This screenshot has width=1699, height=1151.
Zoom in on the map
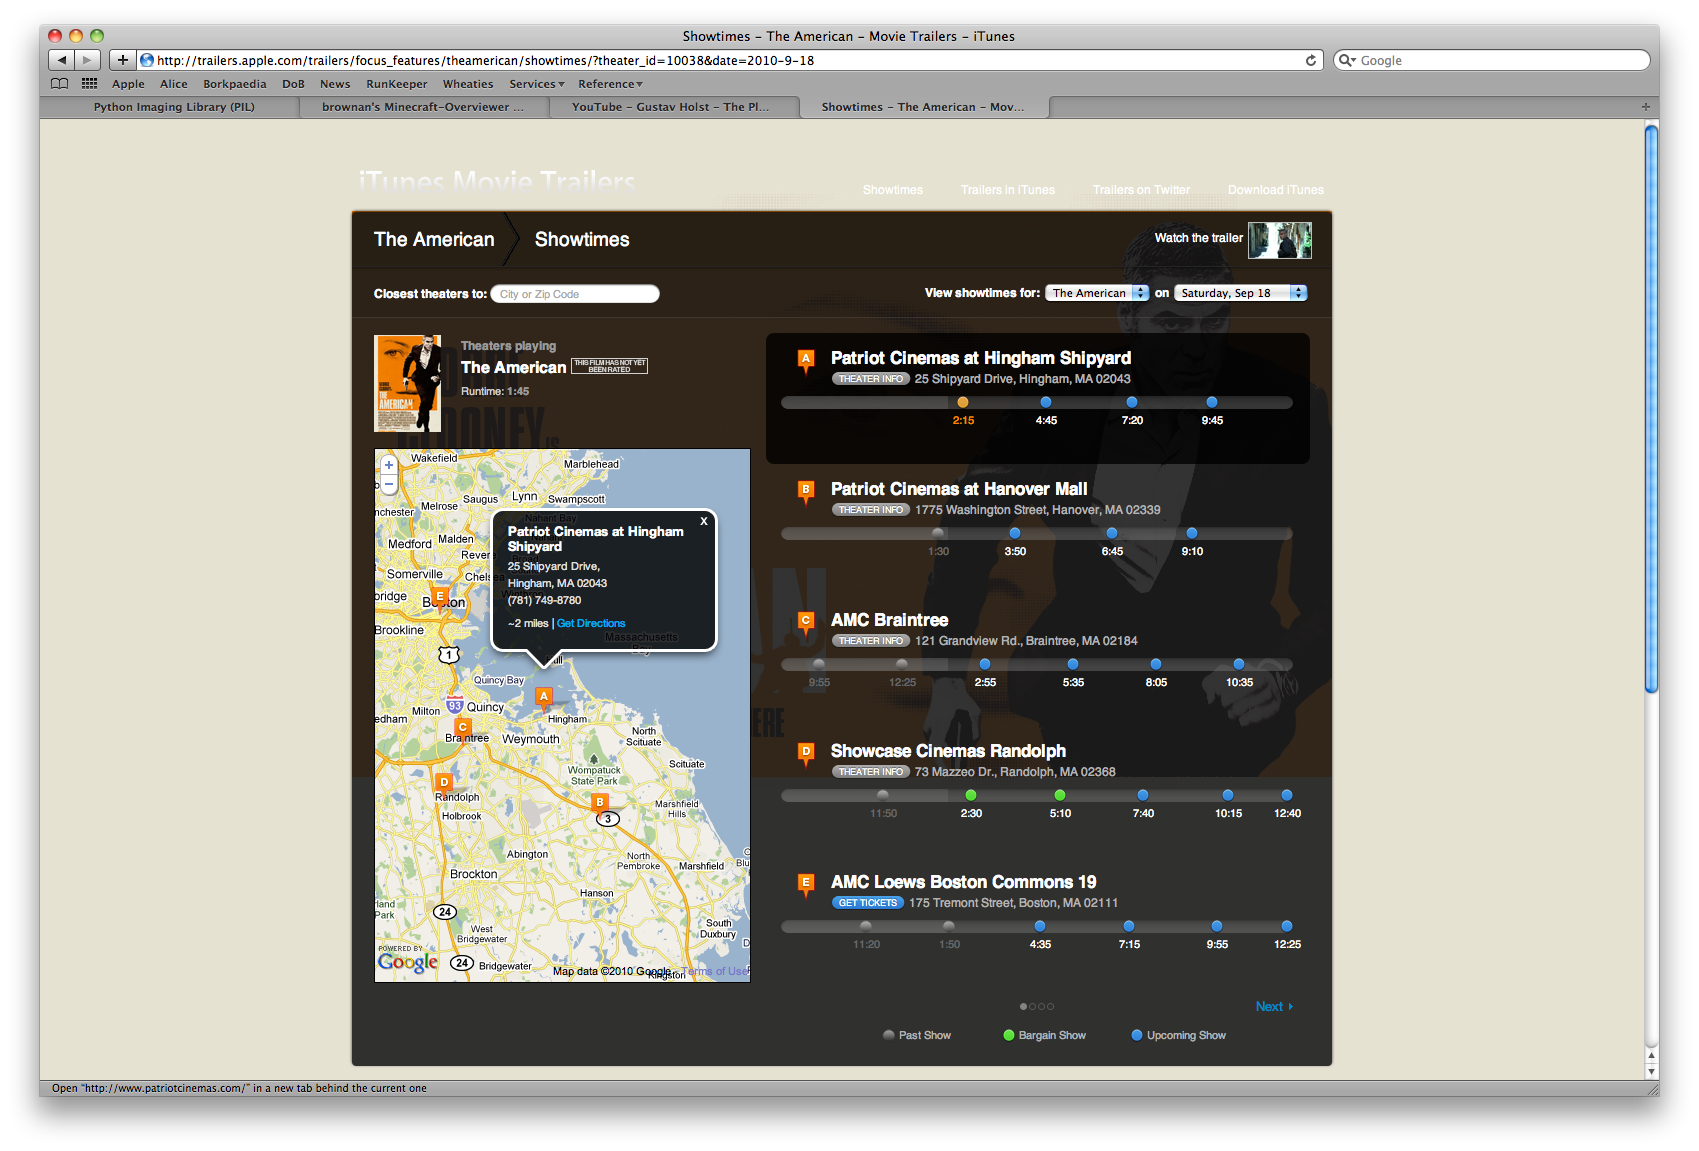pyautogui.click(x=389, y=465)
